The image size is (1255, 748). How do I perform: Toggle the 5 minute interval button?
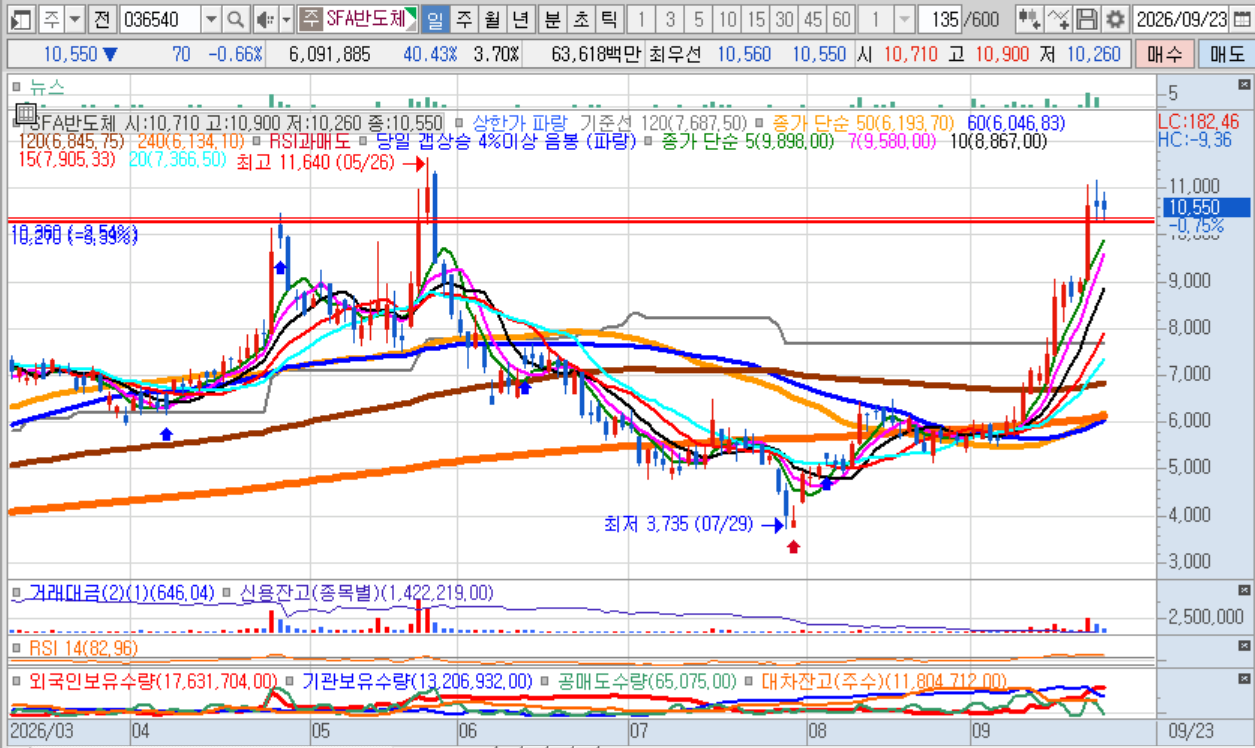coord(698,19)
